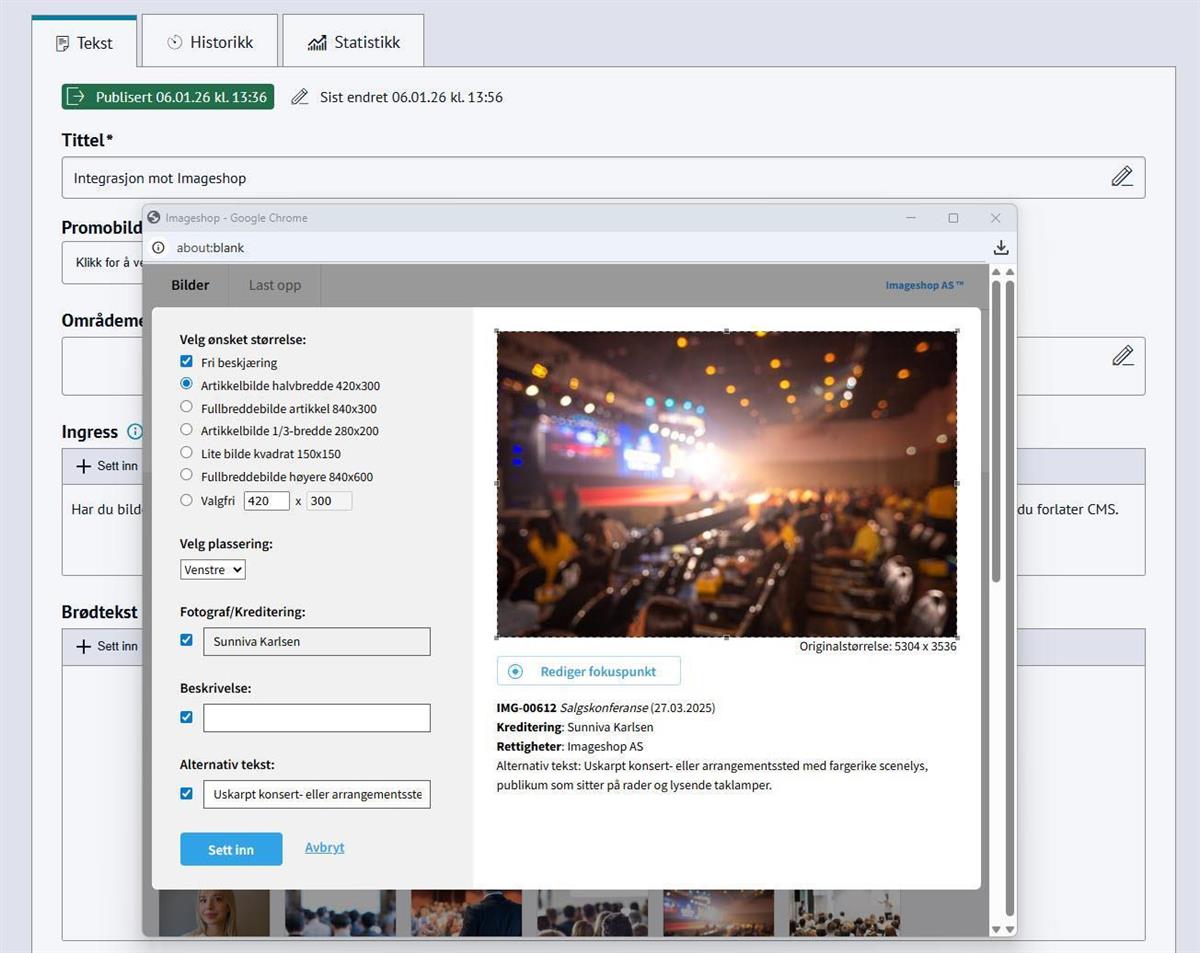Switch to the Last opp tab

pyautogui.click(x=274, y=285)
